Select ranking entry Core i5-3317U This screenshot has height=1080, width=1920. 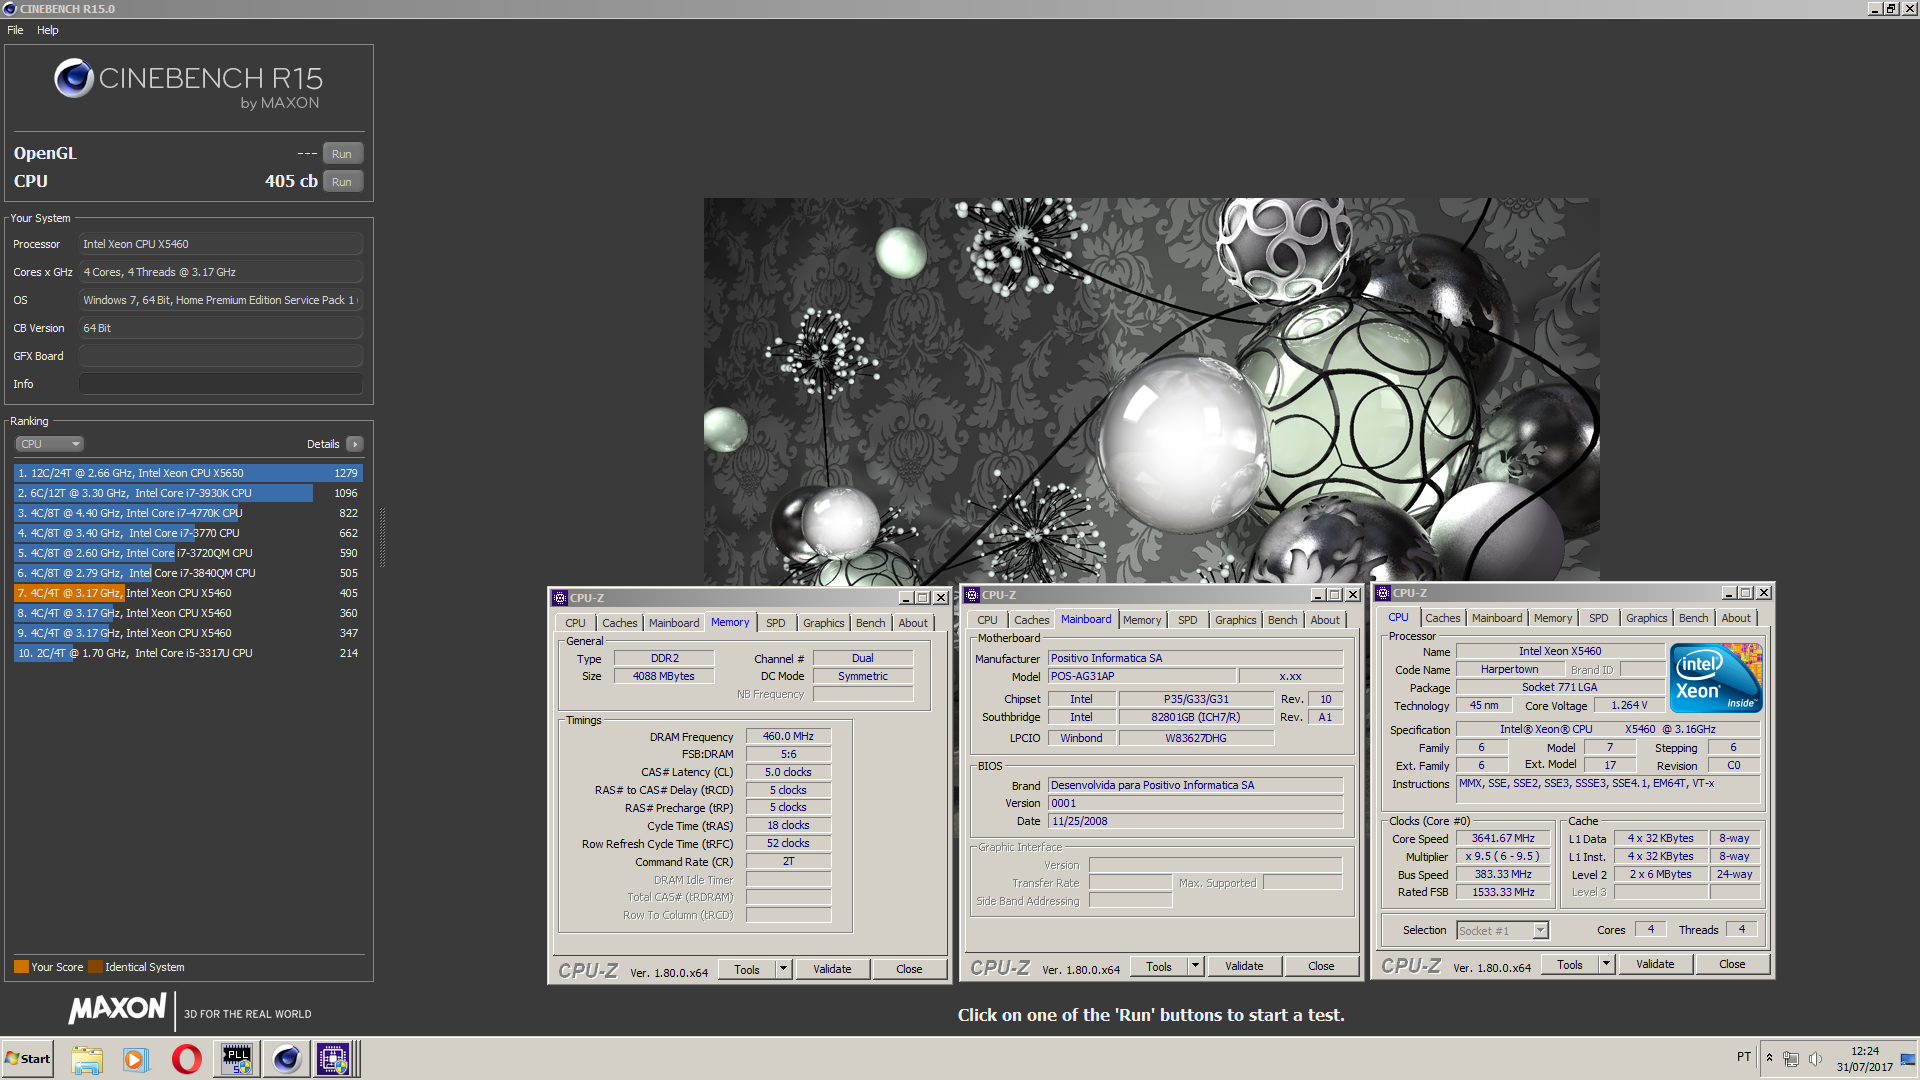188,653
